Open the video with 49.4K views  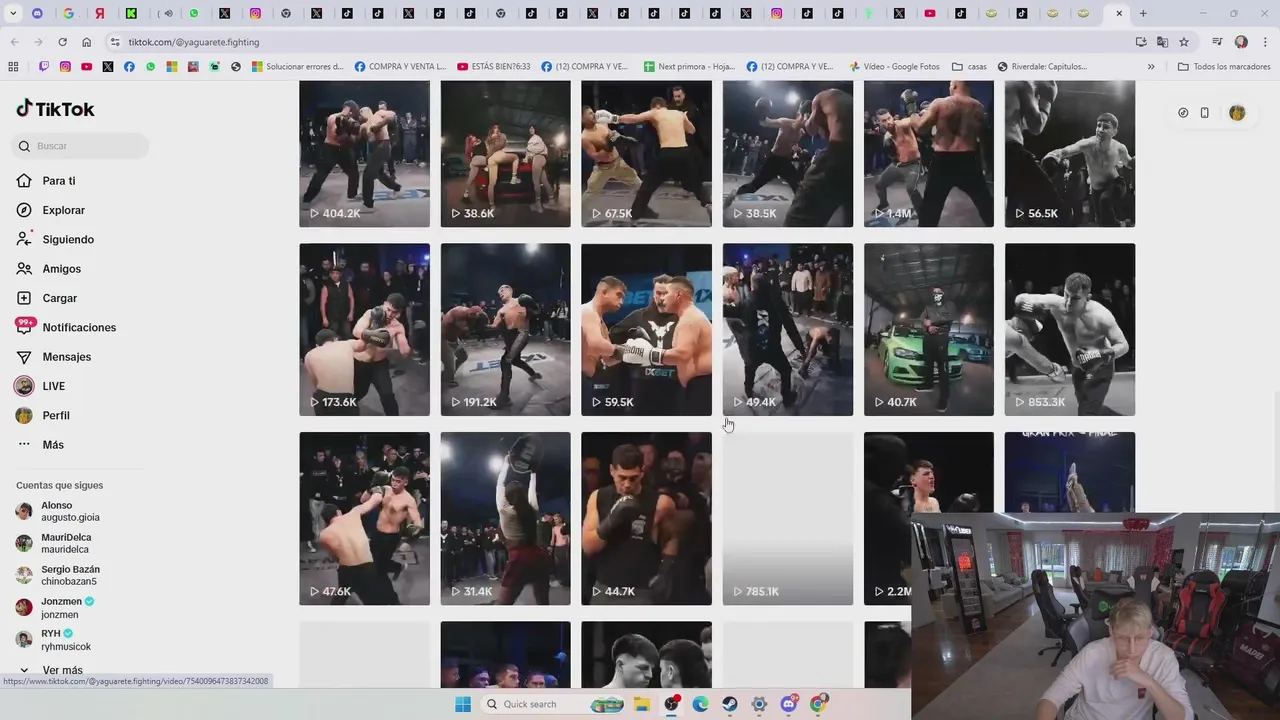point(788,329)
